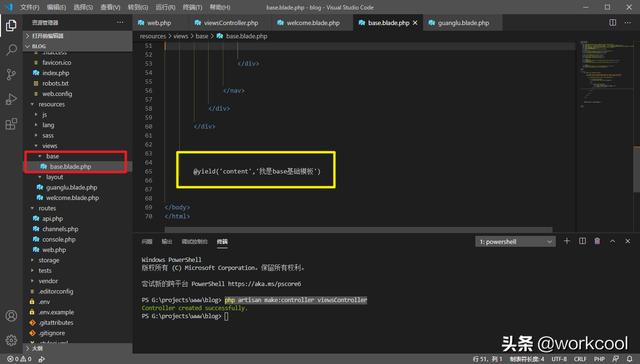Maximize the panel with up chevron
The height and width of the screenshot is (364, 640).
[x=612, y=242]
